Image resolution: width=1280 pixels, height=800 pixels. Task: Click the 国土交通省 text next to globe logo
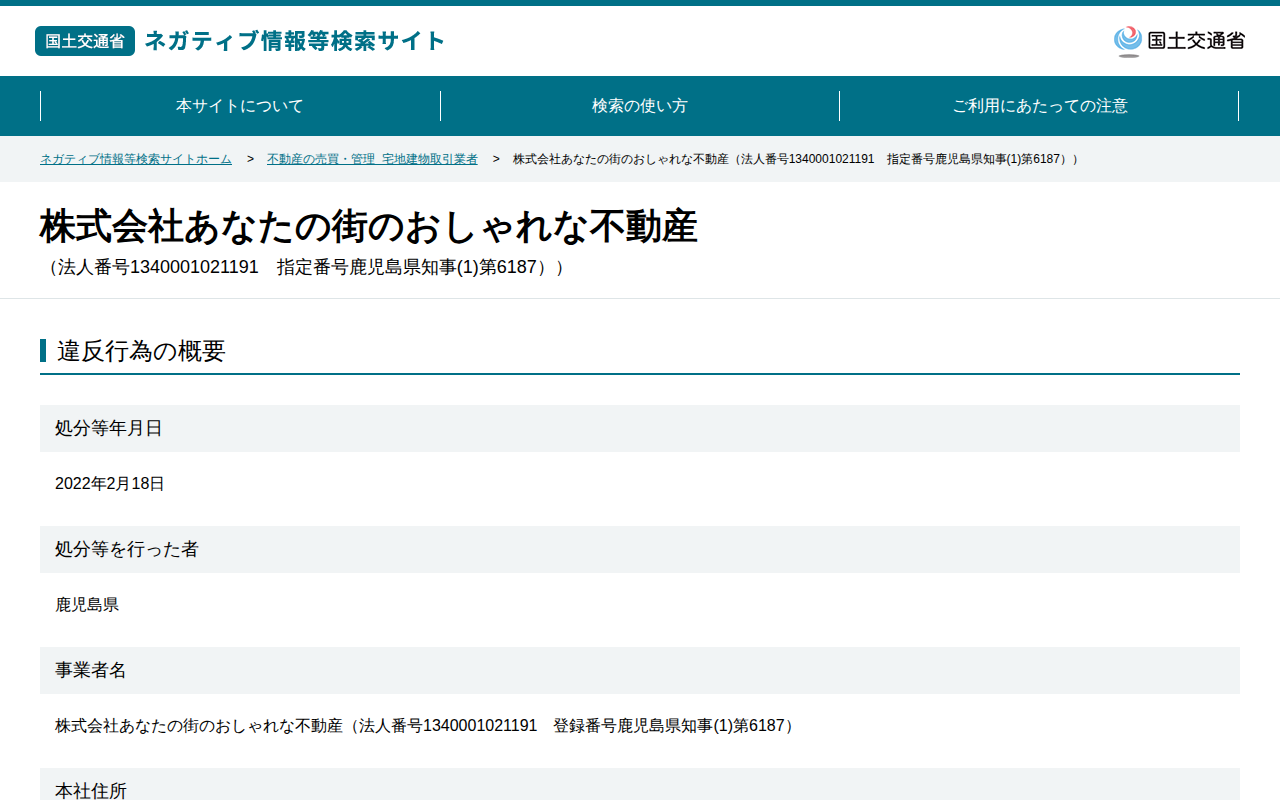tap(1196, 41)
